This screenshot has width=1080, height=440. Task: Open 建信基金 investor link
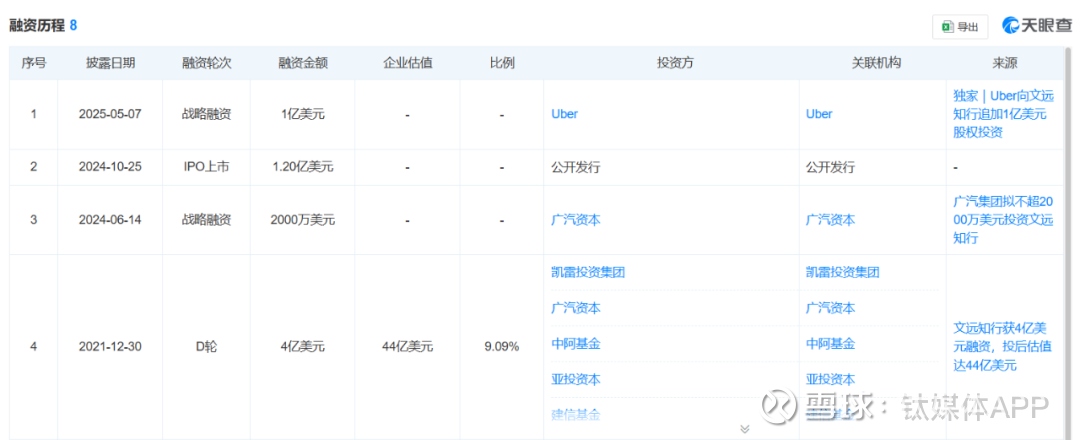tap(576, 415)
